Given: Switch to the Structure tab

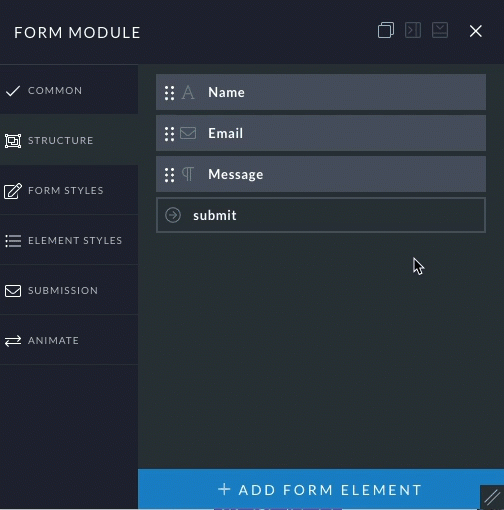Looking at the screenshot, I should tap(69, 140).
